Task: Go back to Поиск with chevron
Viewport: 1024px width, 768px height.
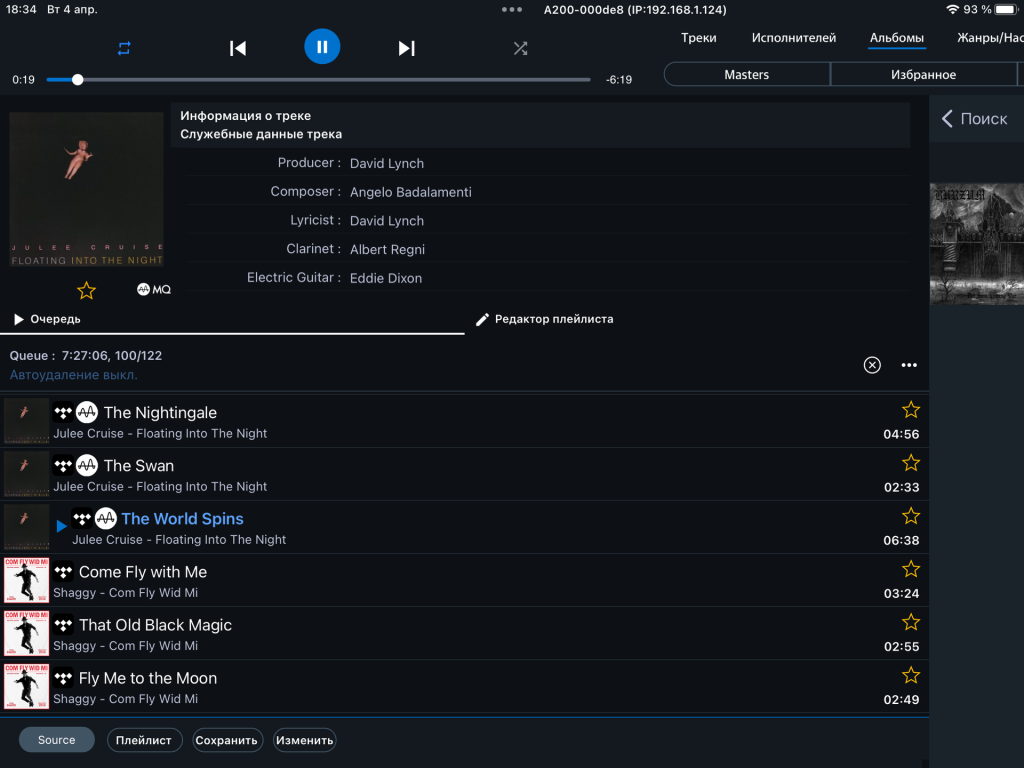Action: (x=974, y=119)
